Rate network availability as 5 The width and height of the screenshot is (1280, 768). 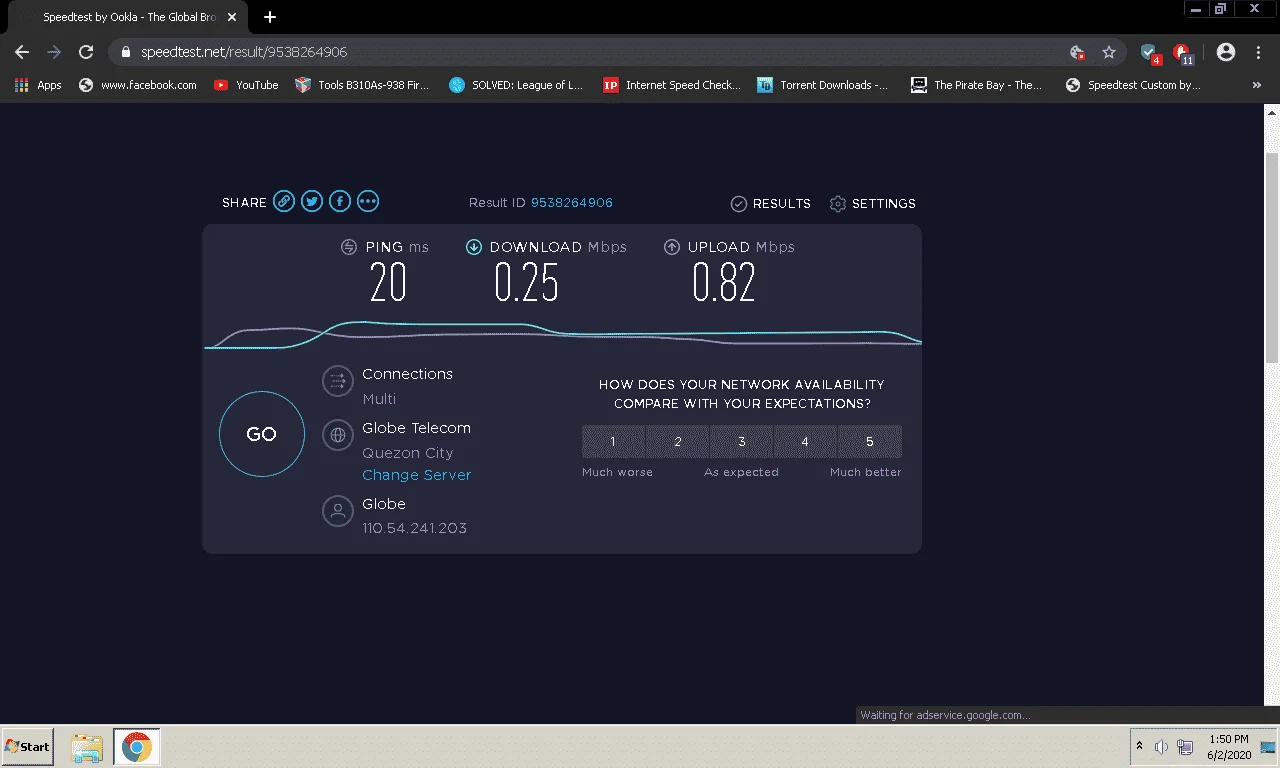point(870,442)
